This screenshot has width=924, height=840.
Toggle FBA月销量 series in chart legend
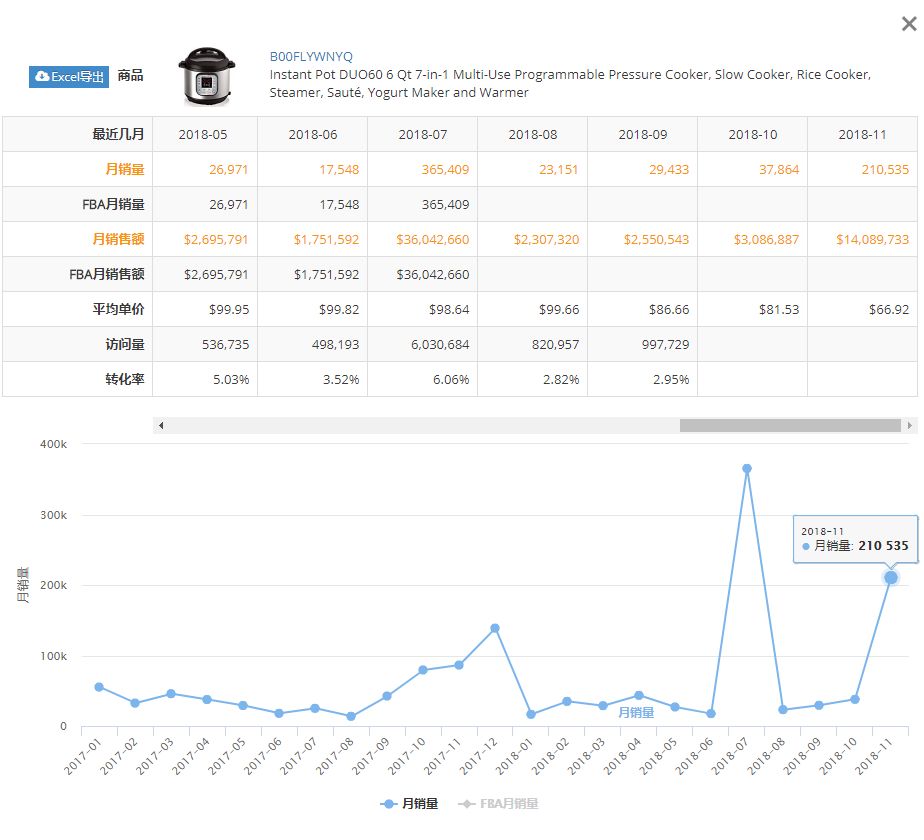click(498, 803)
